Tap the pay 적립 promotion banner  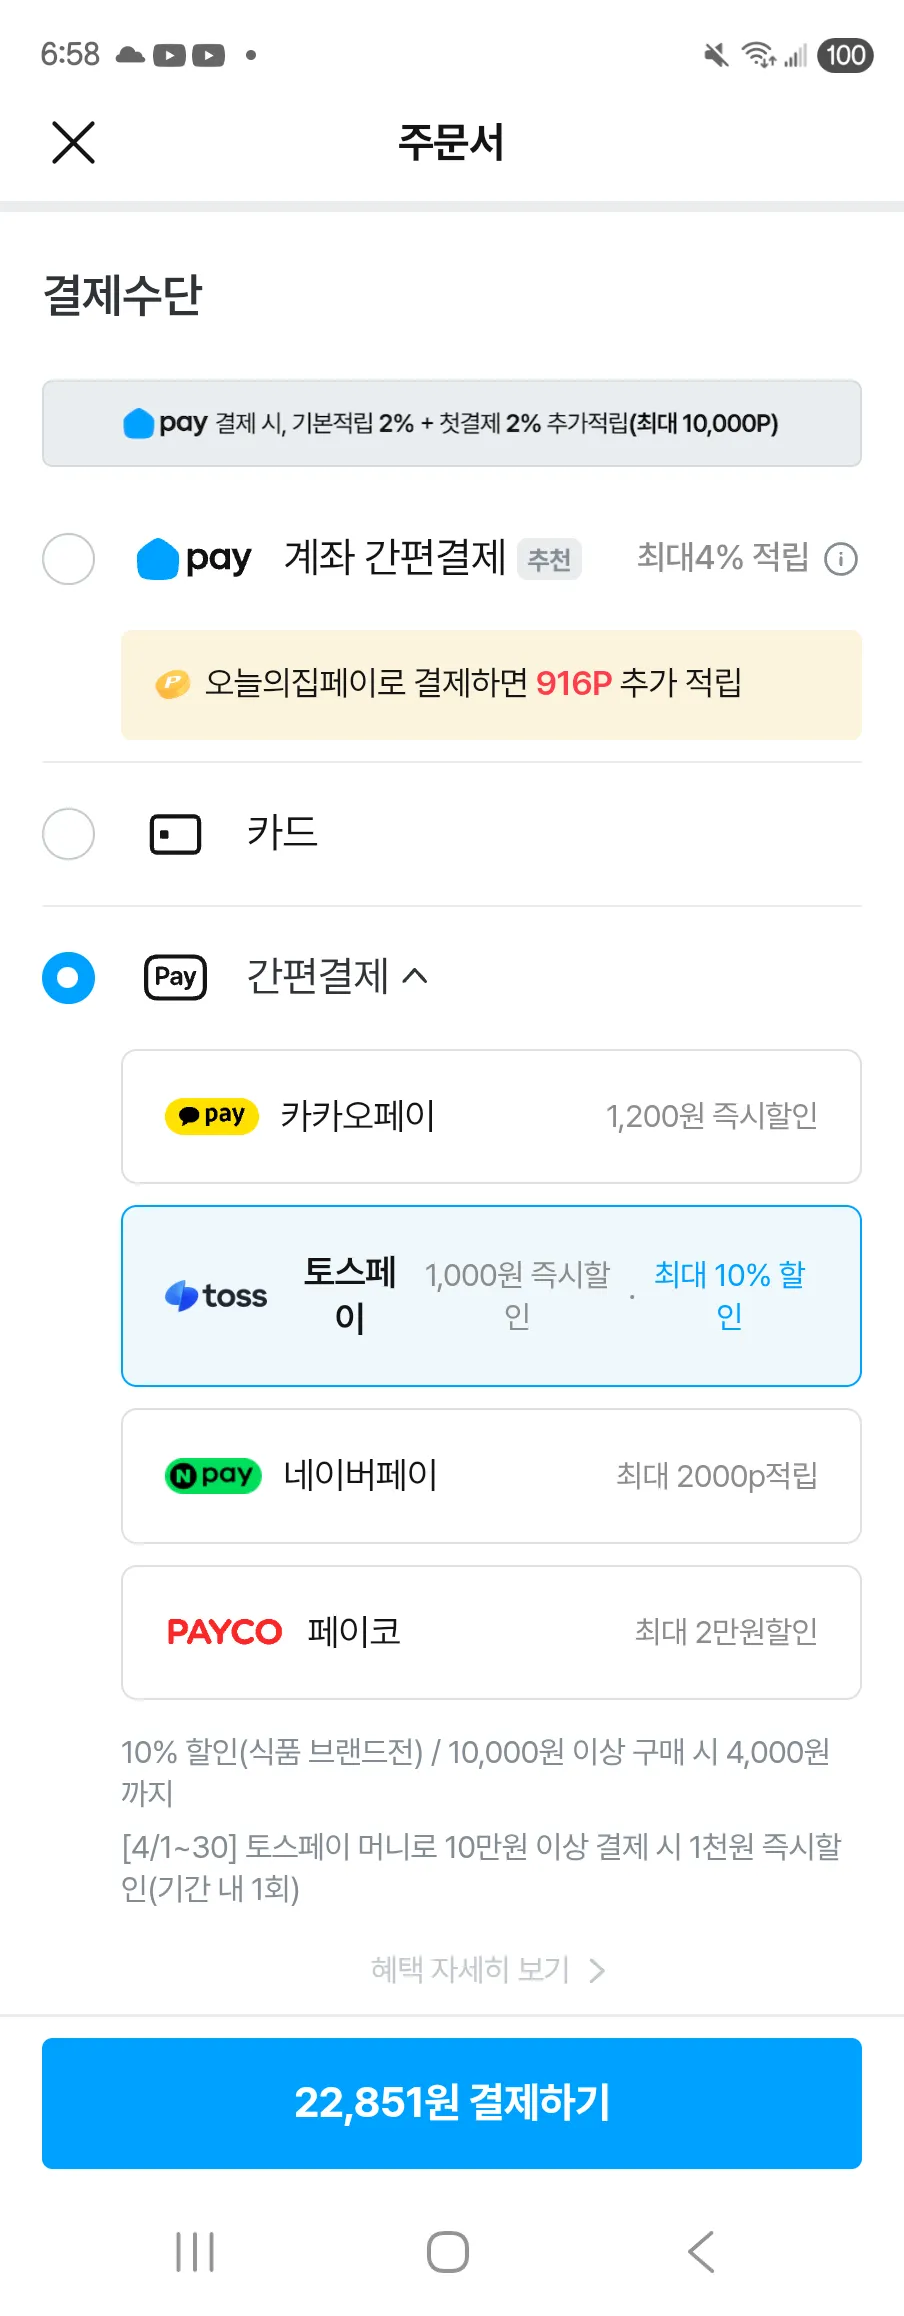[452, 423]
